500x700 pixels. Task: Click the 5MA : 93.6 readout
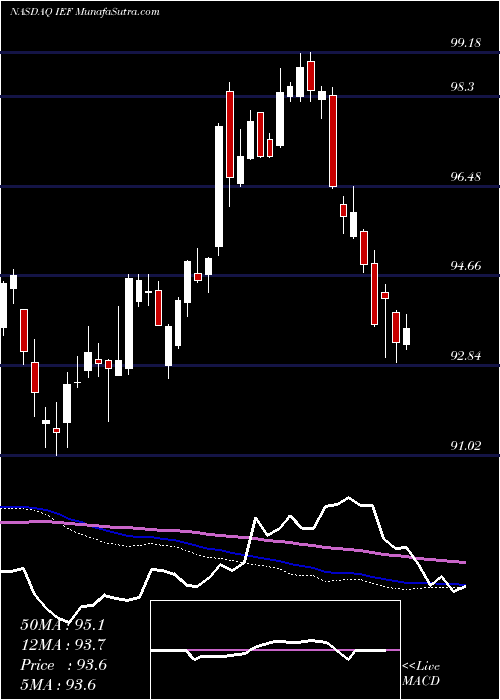pyautogui.click(x=58, y=685)
